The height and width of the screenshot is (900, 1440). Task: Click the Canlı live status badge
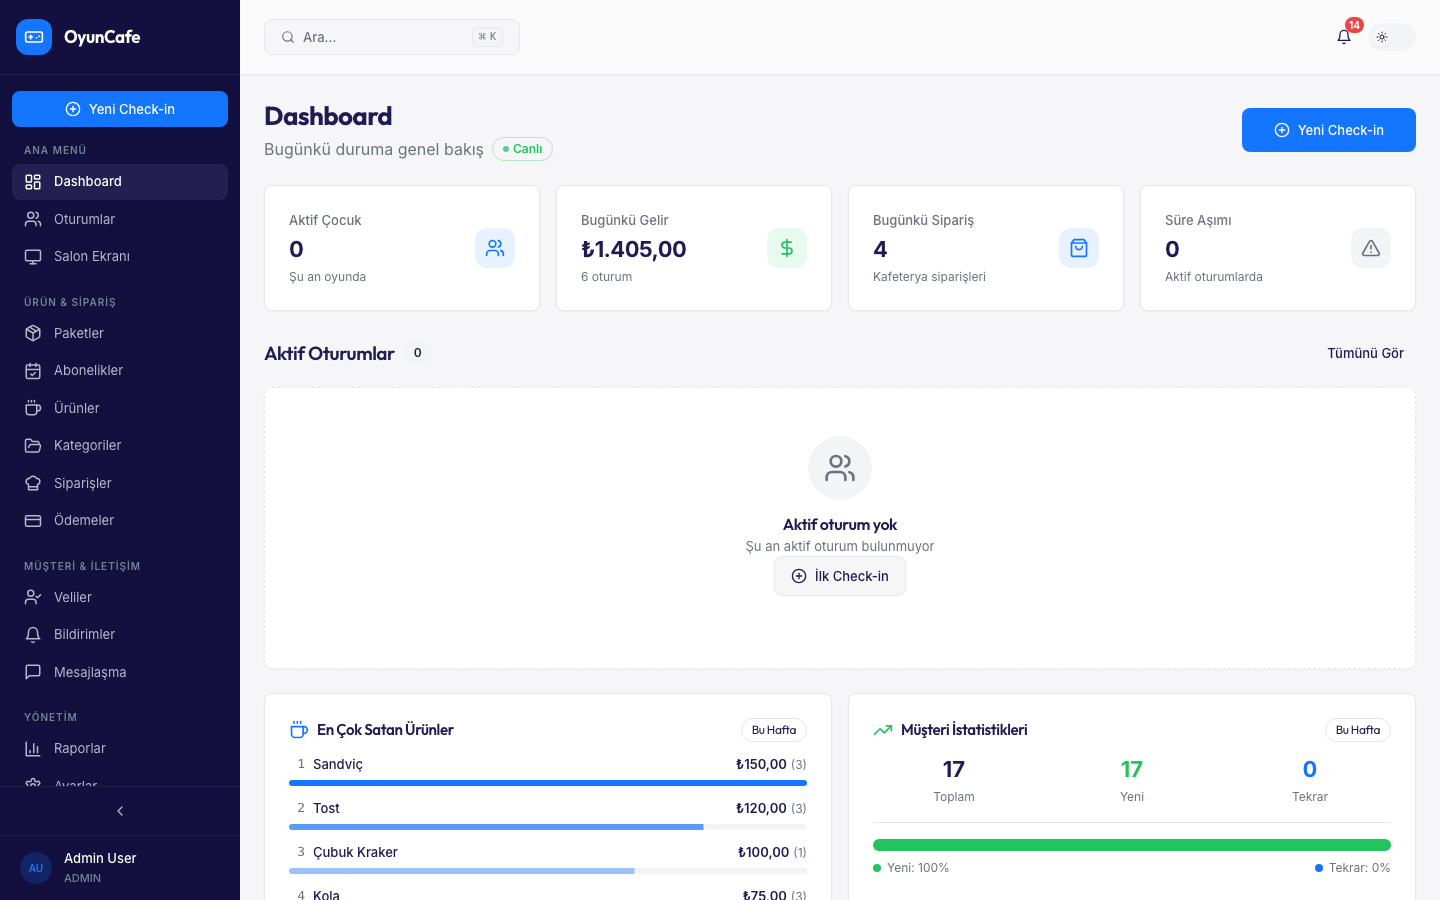click(522, 149)
